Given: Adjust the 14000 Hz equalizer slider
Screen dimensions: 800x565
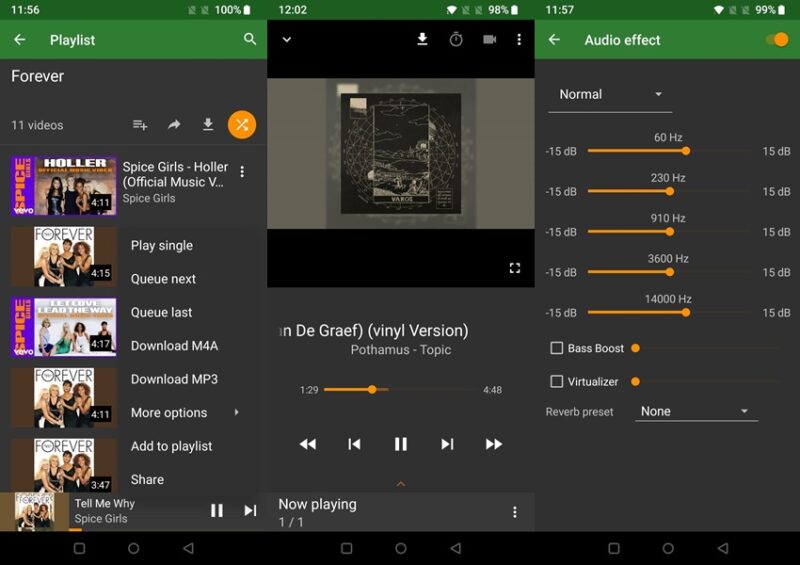Looking at the screenshot, I should pos(669,312).
